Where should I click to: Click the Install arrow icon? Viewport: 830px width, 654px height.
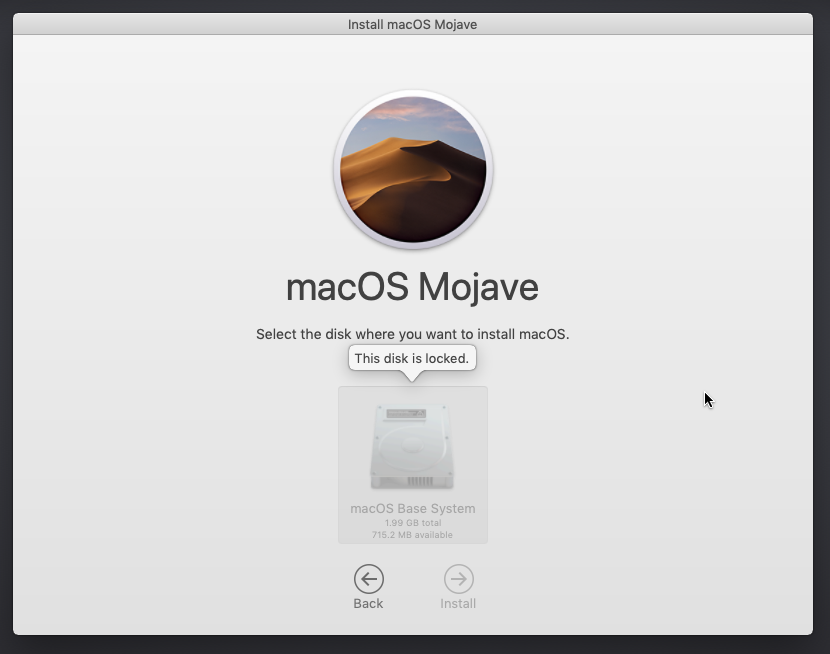tap(458, 579)
